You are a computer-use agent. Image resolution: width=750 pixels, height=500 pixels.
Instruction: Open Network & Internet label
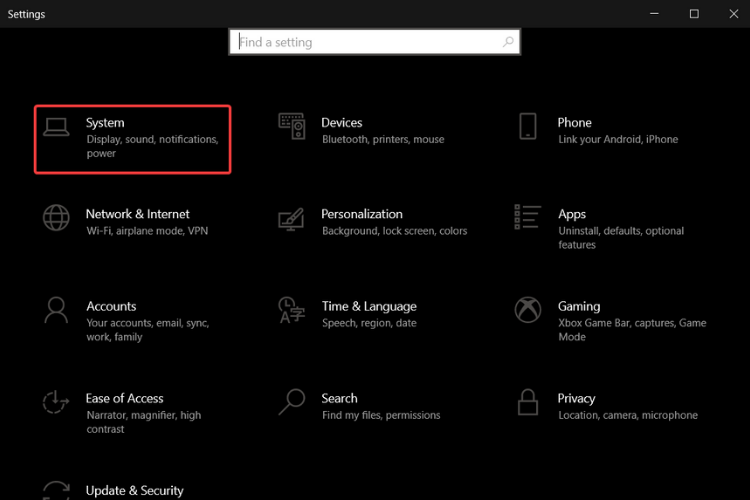click(138, 214)
